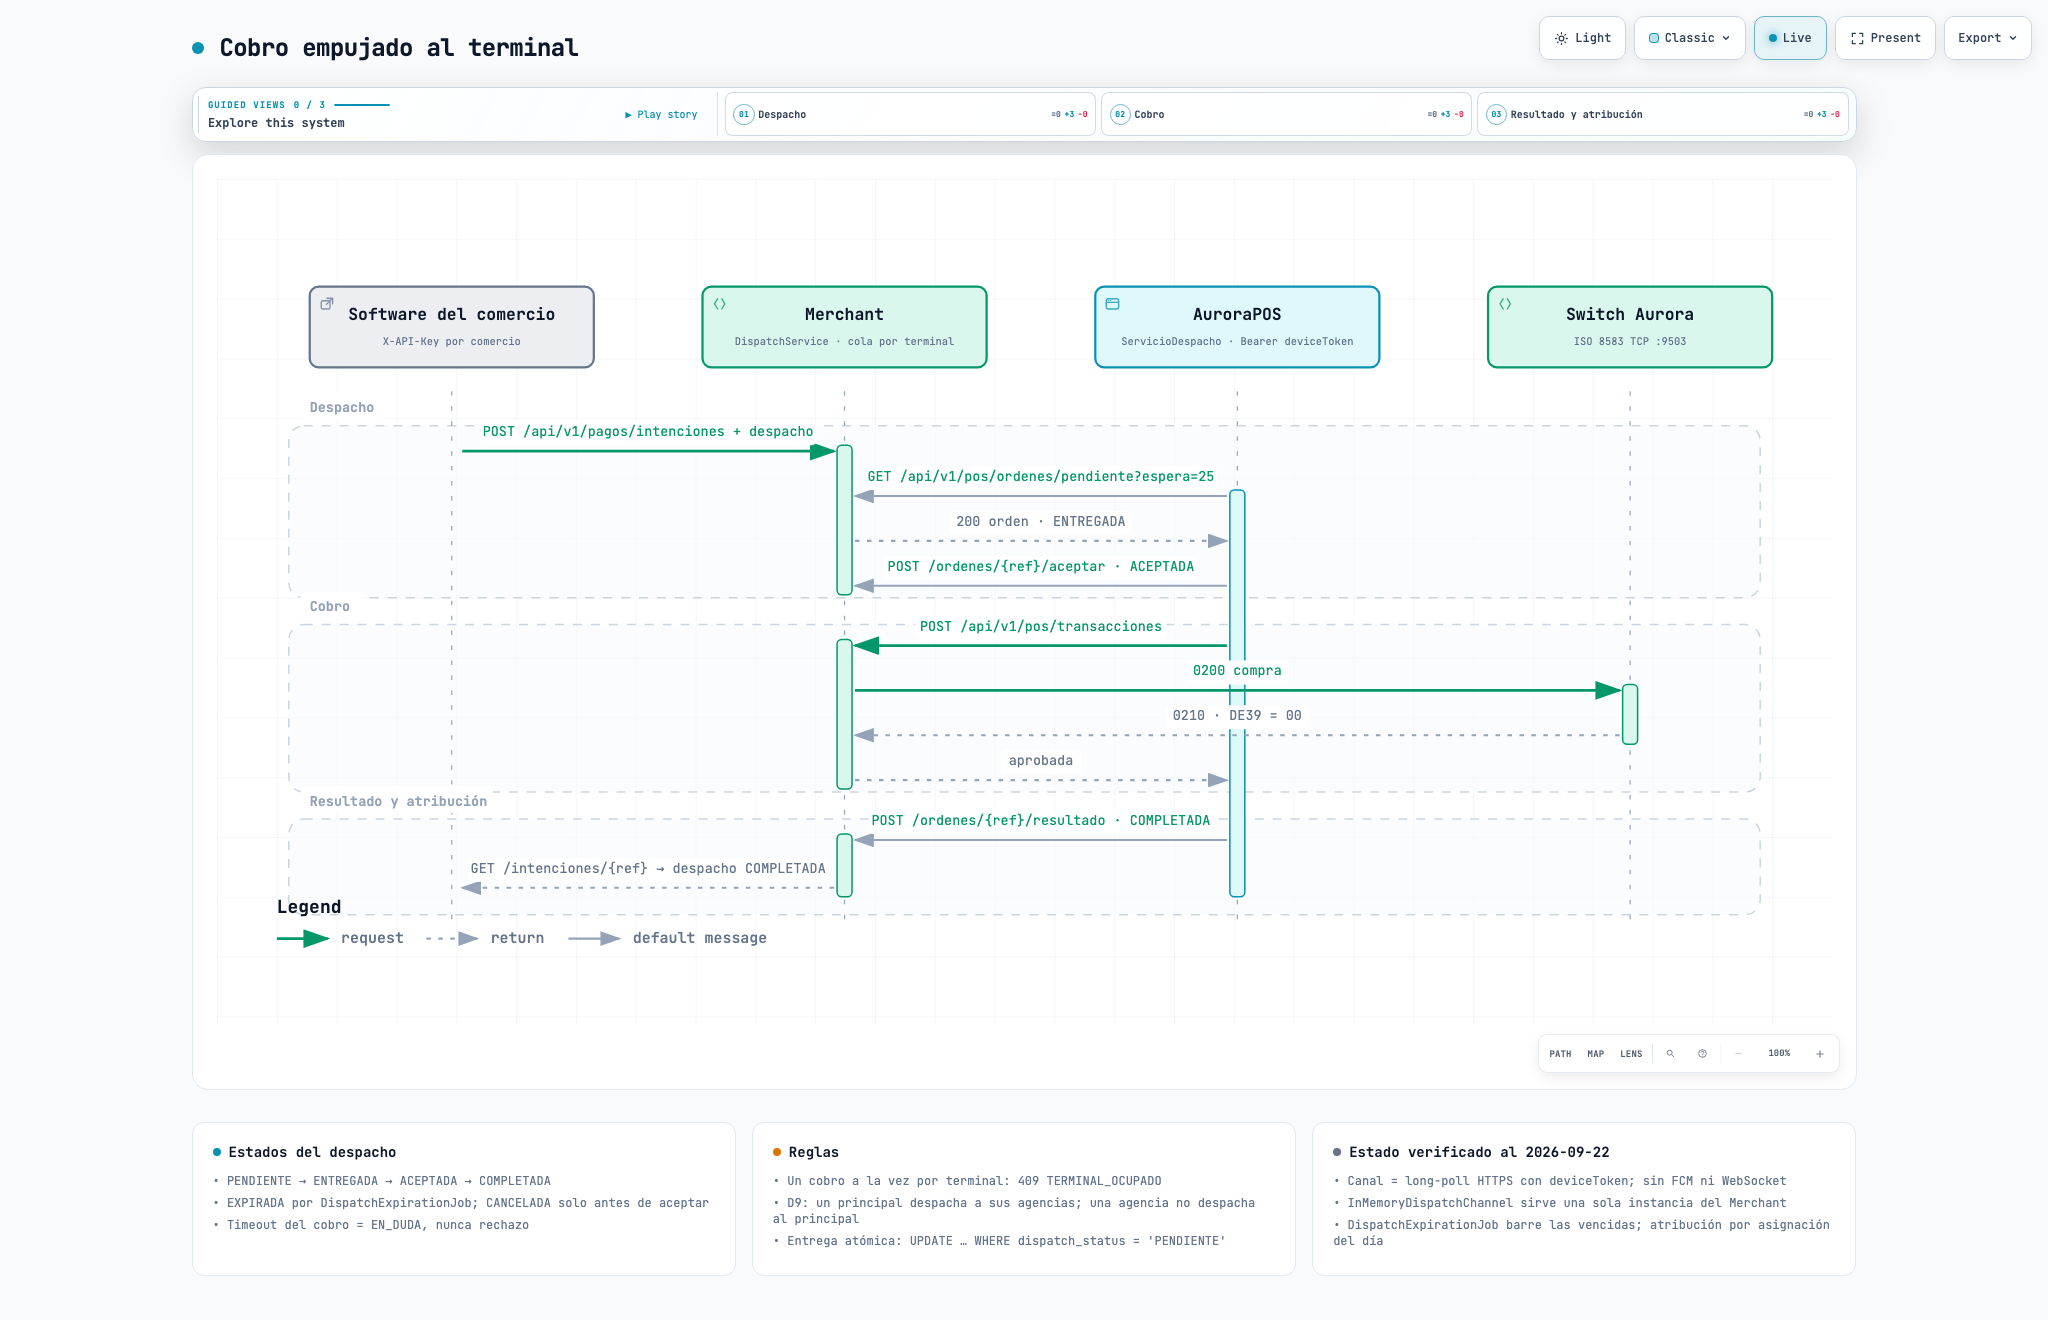Viewport: 2048px width, 1320px height.
Task: Zoom in with the plus button
Action: tap(1820, 1054)
